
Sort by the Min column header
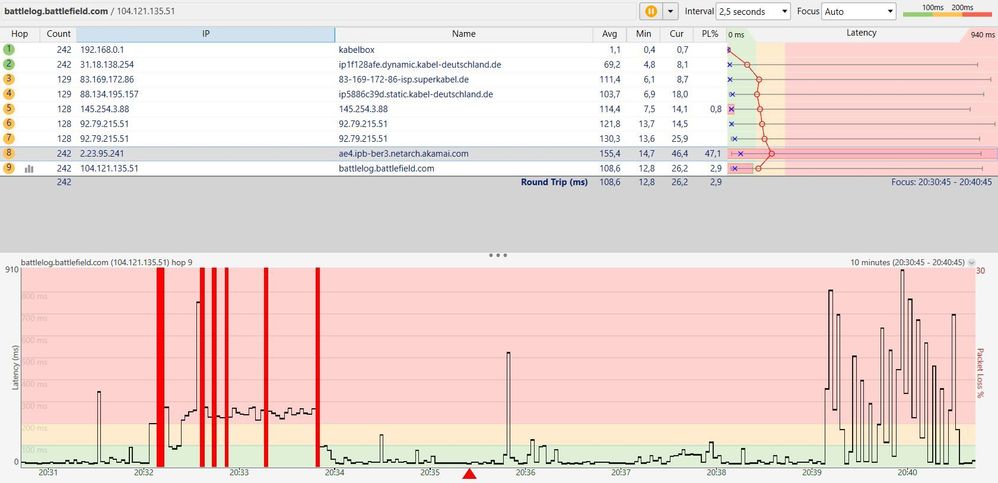643,34
